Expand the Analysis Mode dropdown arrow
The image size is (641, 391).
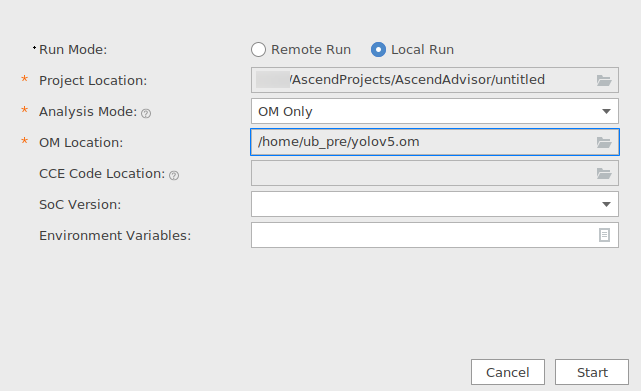(x=606, y=111)
